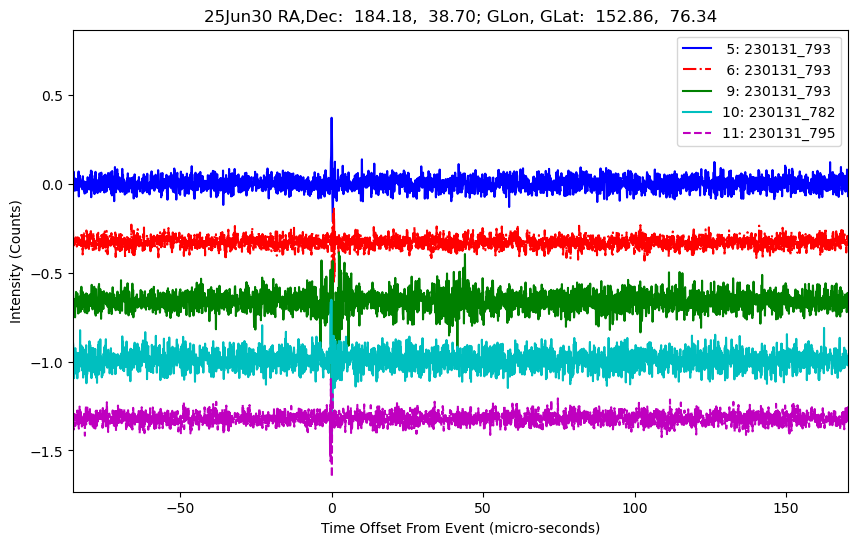Click the x-axis tick label −50
The image size is (858, 545).
coord(181,508)
